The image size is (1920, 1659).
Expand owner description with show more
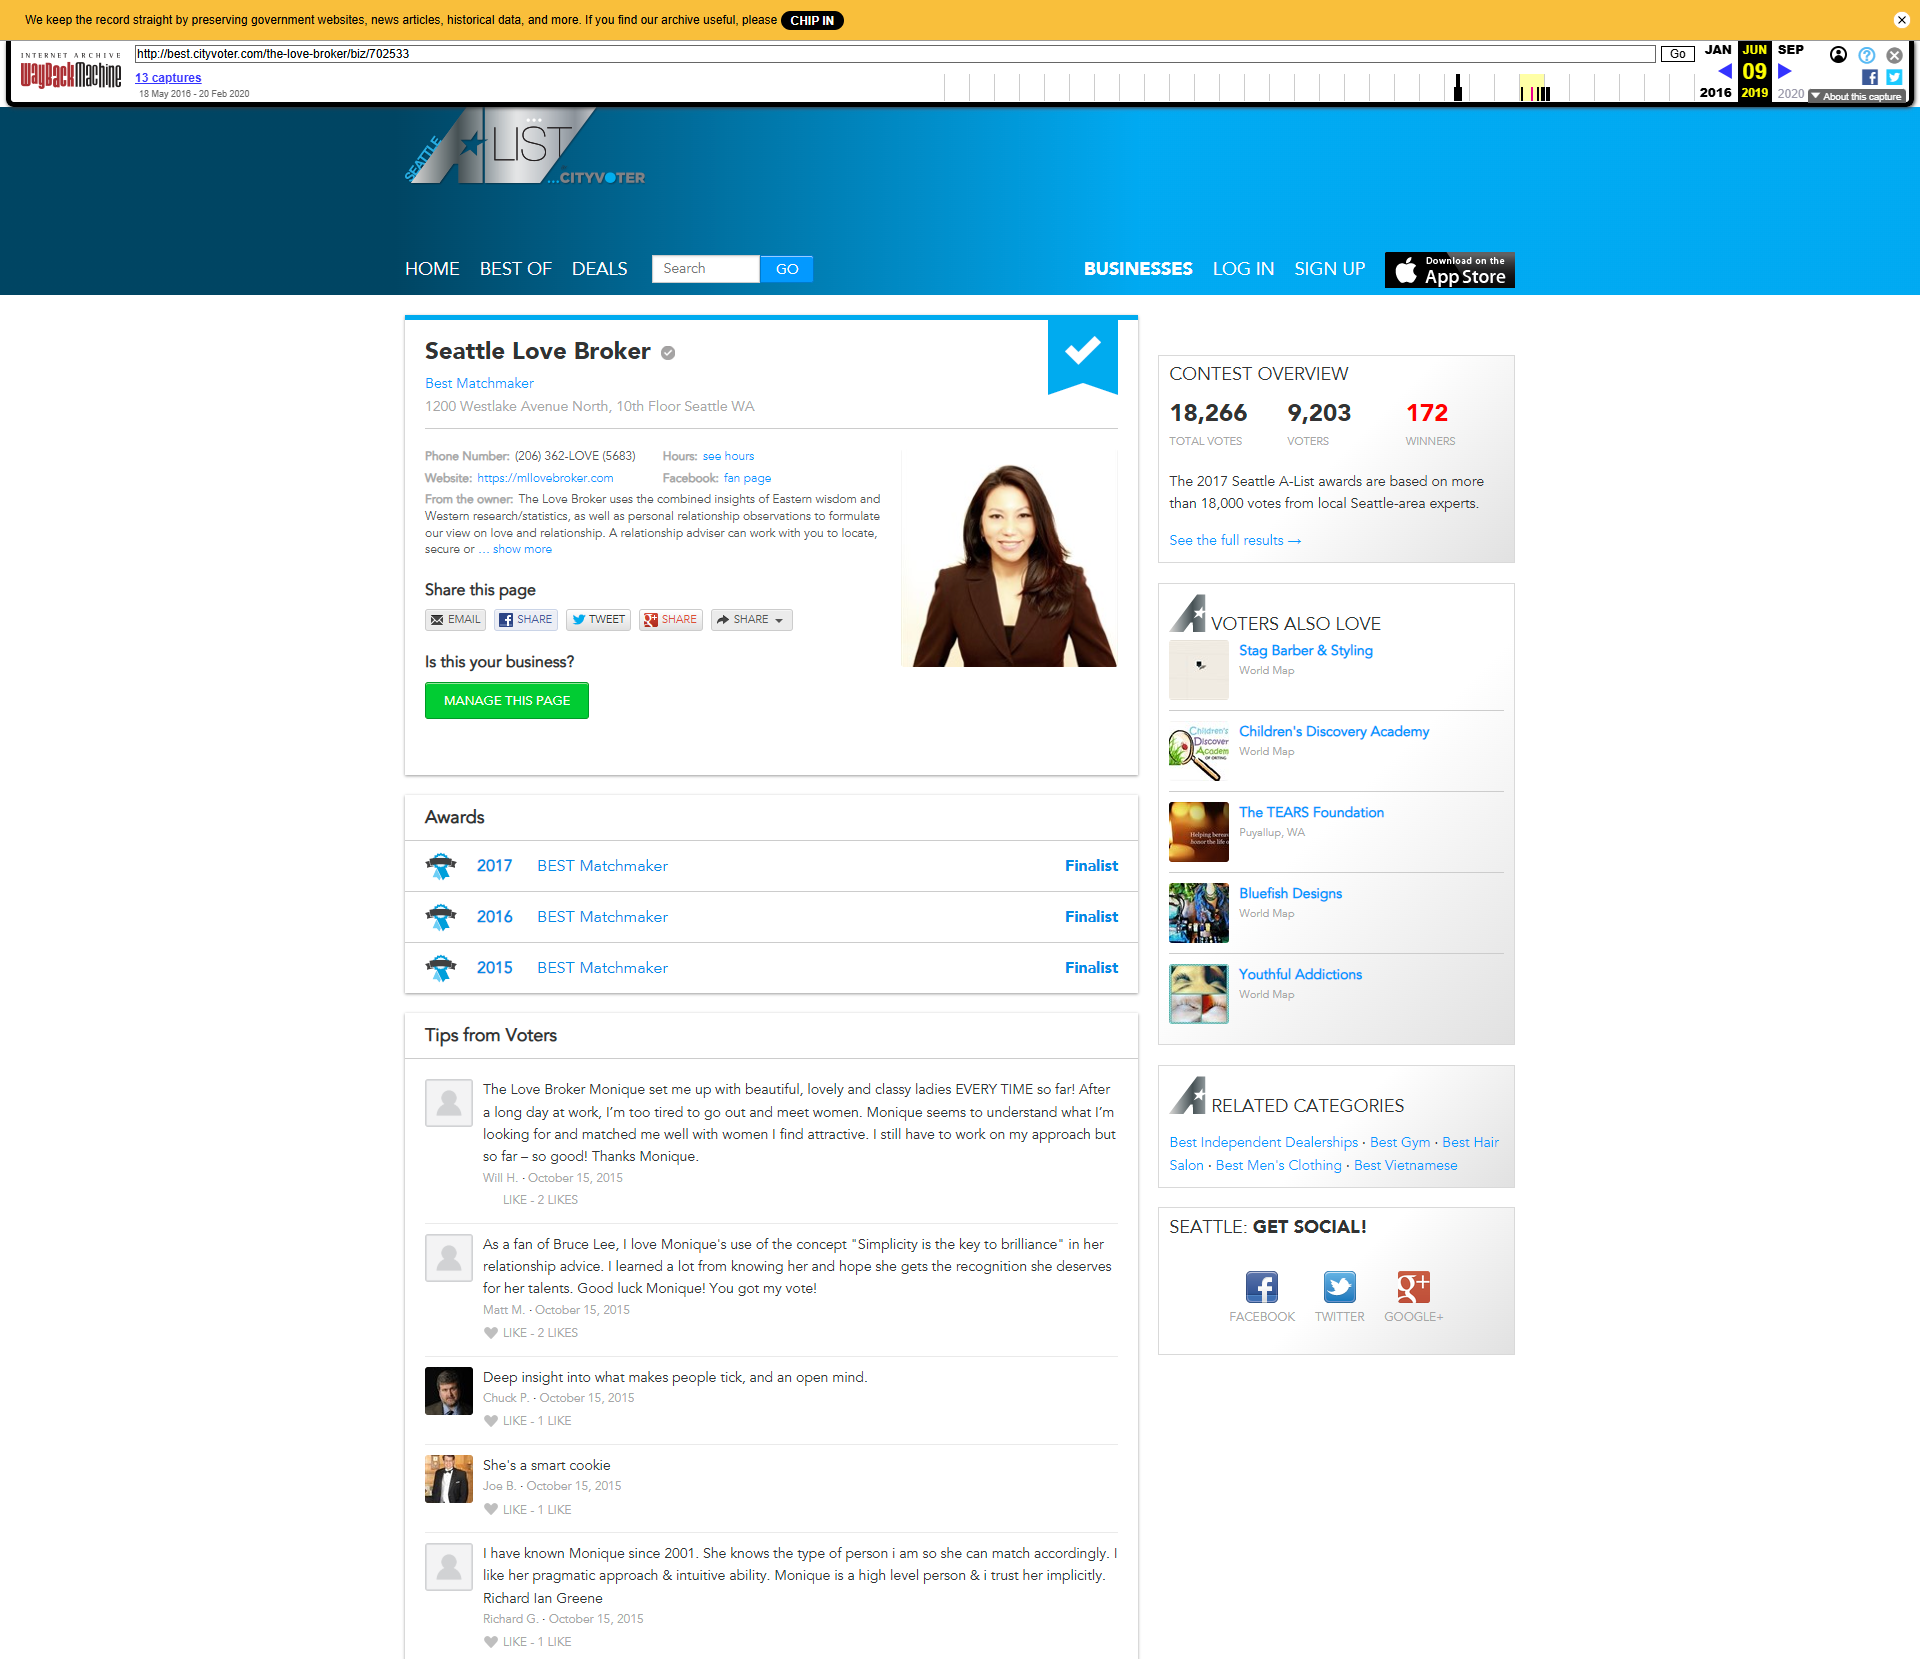click(521, 550)
